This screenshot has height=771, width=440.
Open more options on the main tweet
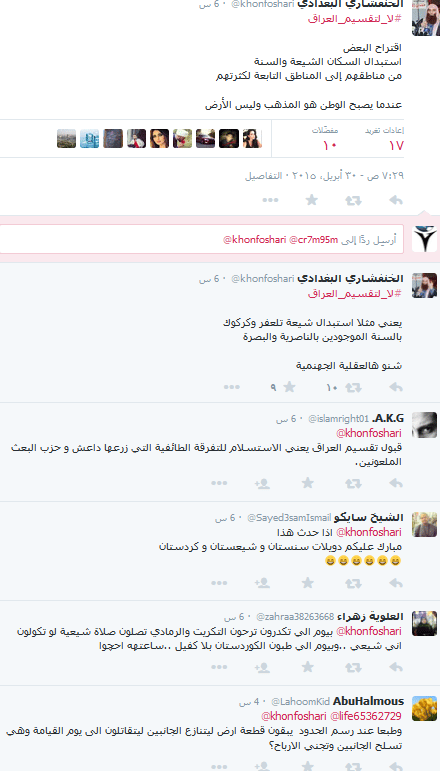click(x=270, y=200)
